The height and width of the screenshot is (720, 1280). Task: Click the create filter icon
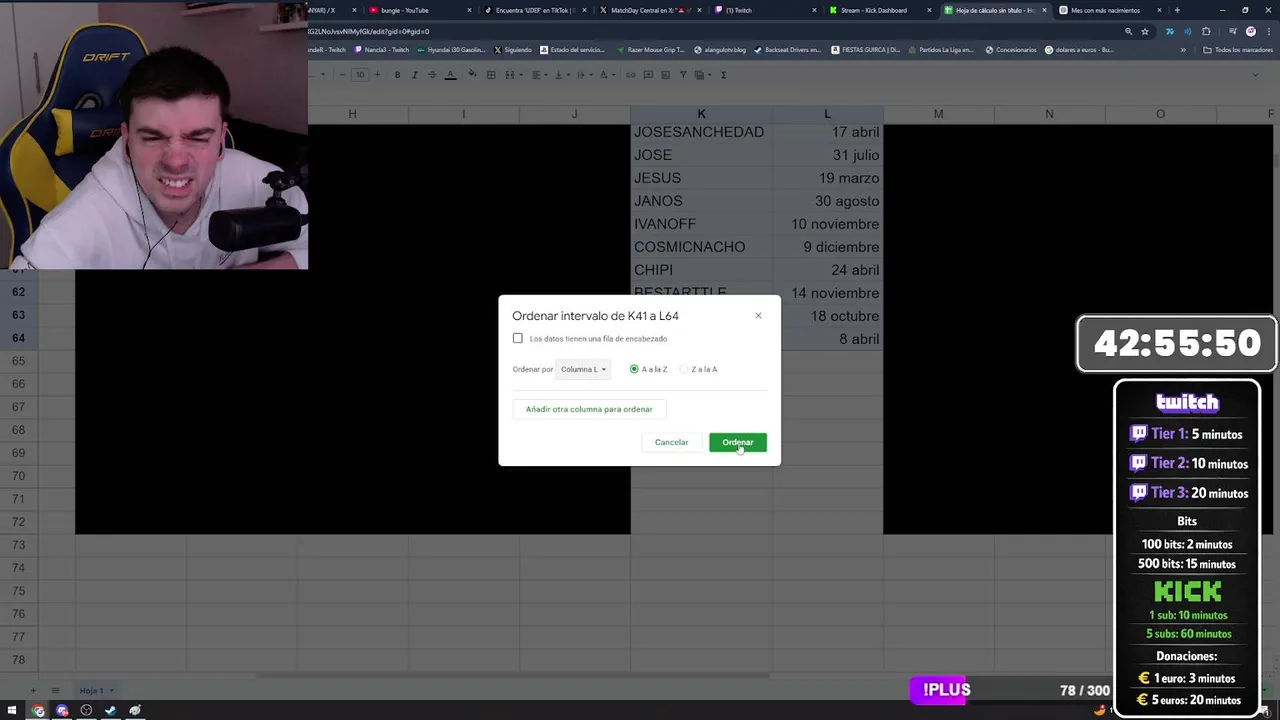click(x=683, y=75)
